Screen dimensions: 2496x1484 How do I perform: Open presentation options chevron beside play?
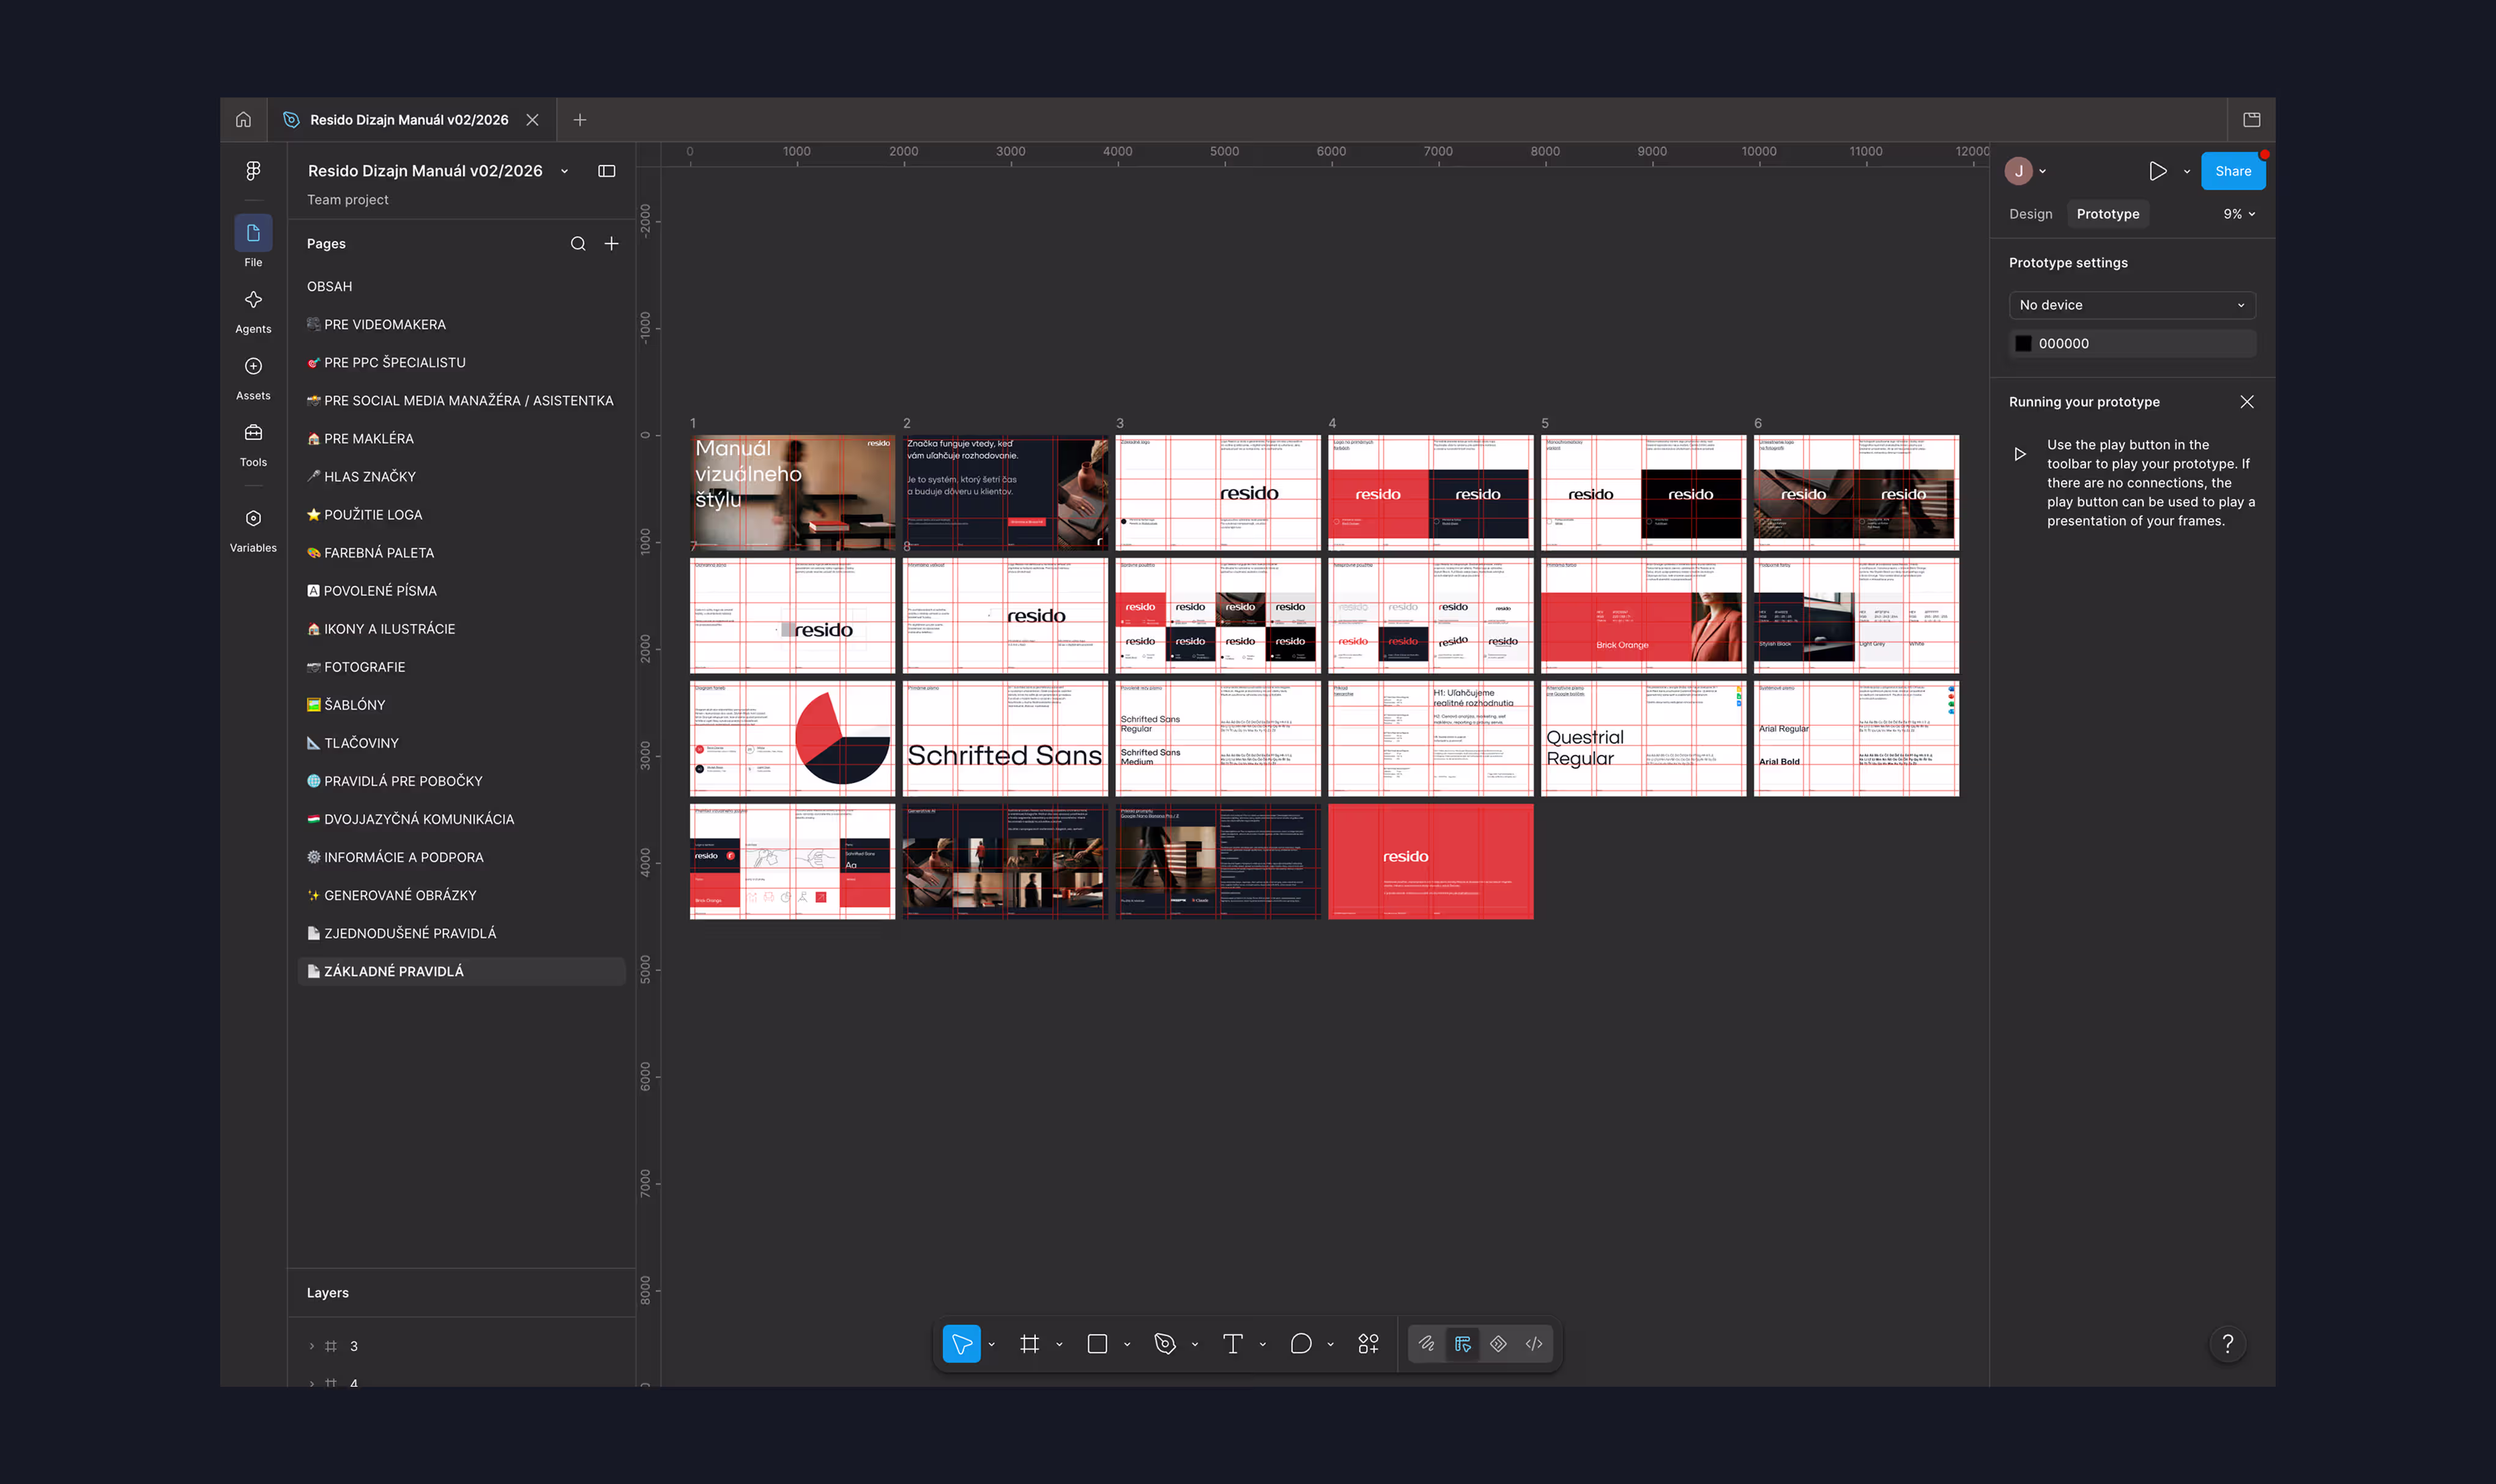pos(2187,172)
